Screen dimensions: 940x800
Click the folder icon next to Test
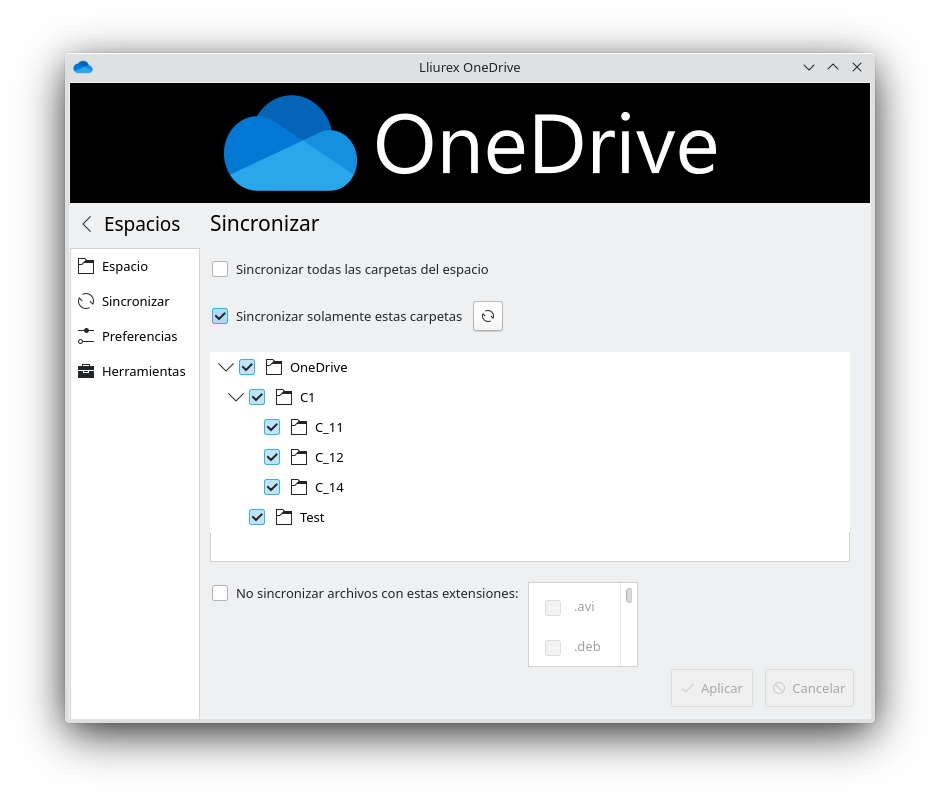284,518
